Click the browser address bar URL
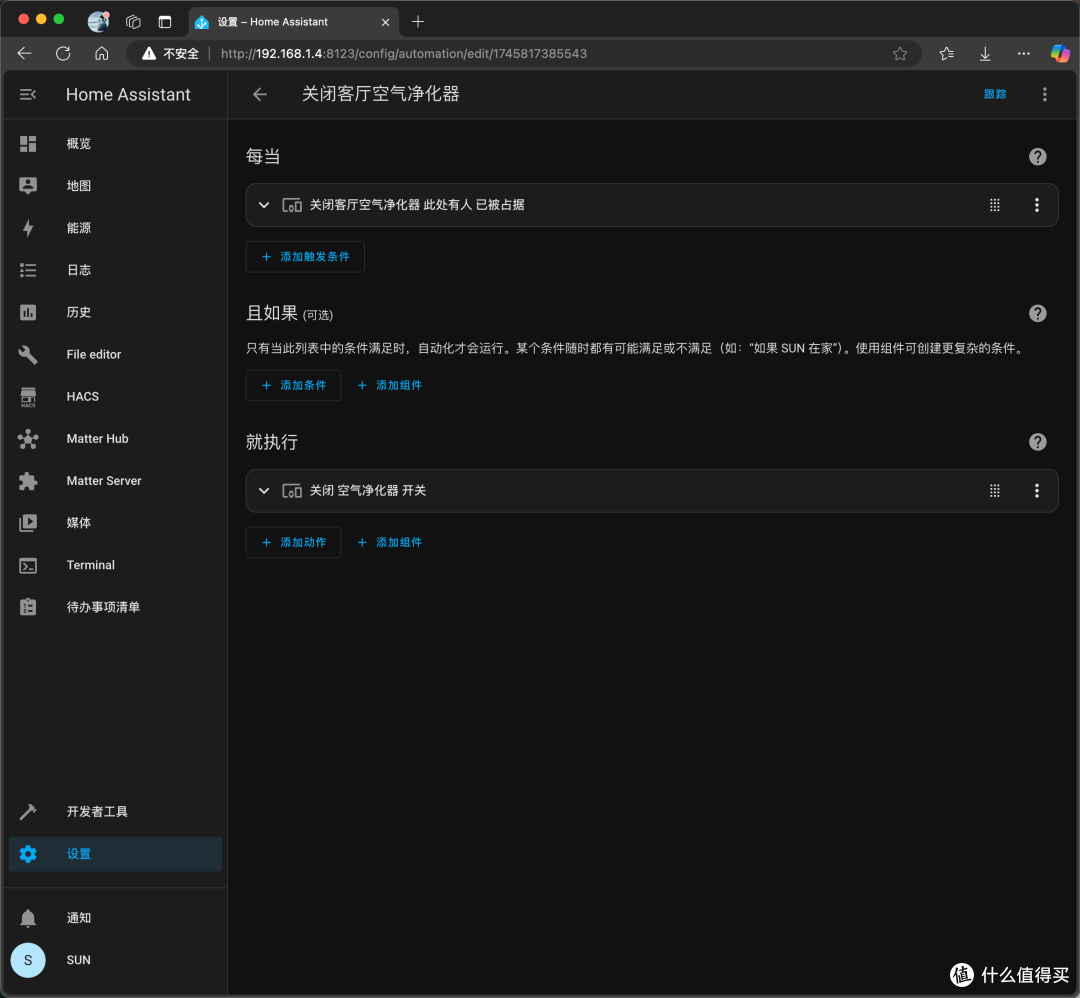1080x998 pixels. coord(404,54)
